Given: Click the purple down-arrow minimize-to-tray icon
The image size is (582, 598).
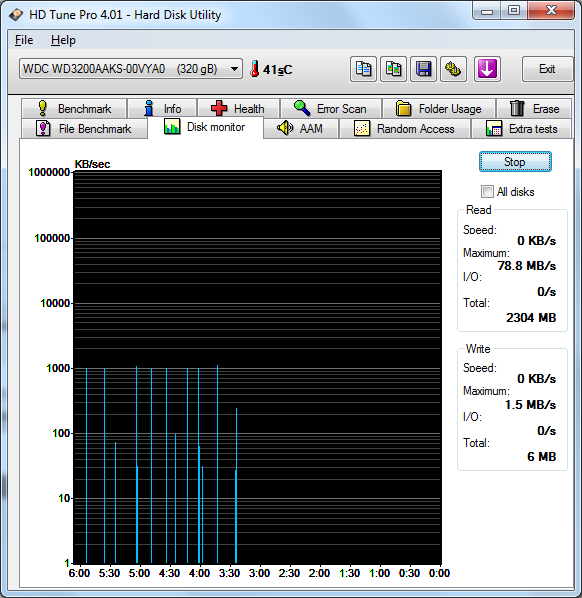Looking at the screenshot, I should point(487,69).
